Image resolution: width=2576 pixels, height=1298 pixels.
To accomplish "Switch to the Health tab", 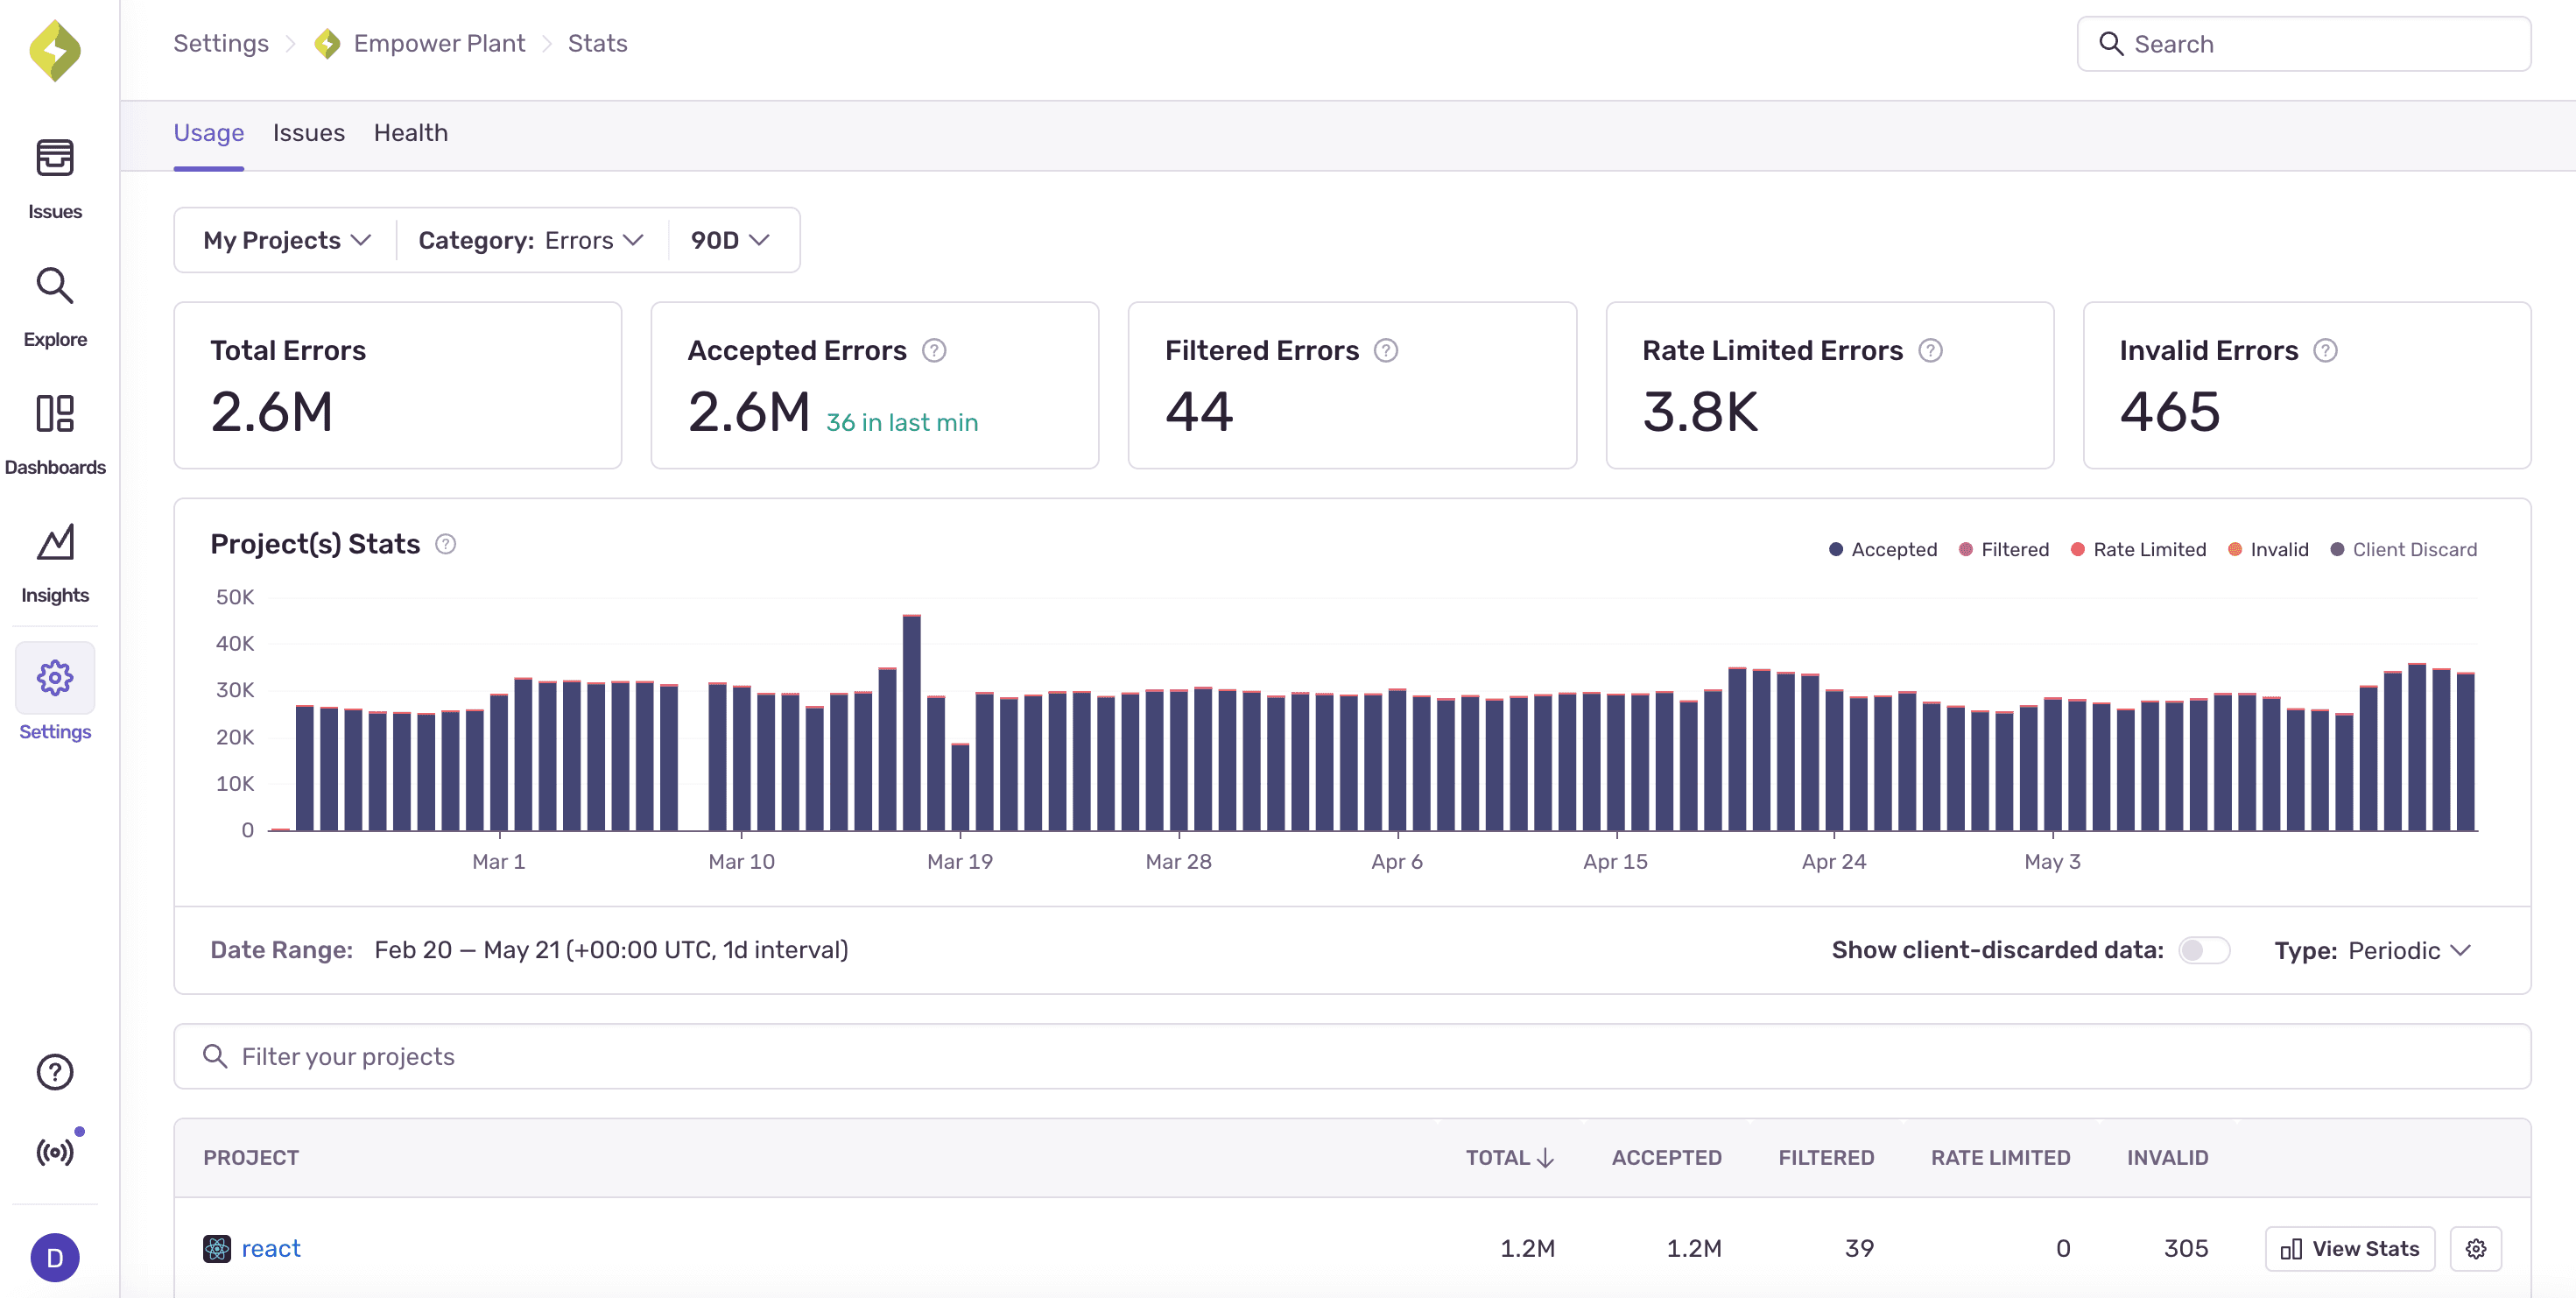I will pyautogui.click(x=410, y=132).
